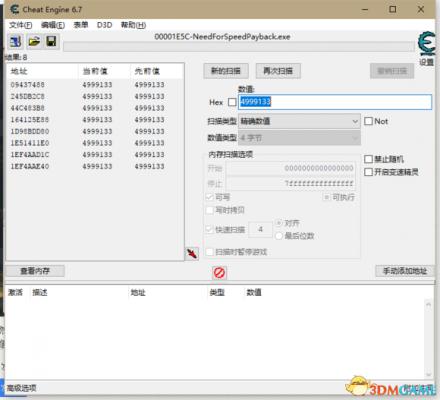The width and height of the screenshot is (440, 400).
Task: Click the open folder icon in toolbar
Action: tap(34, 42)
